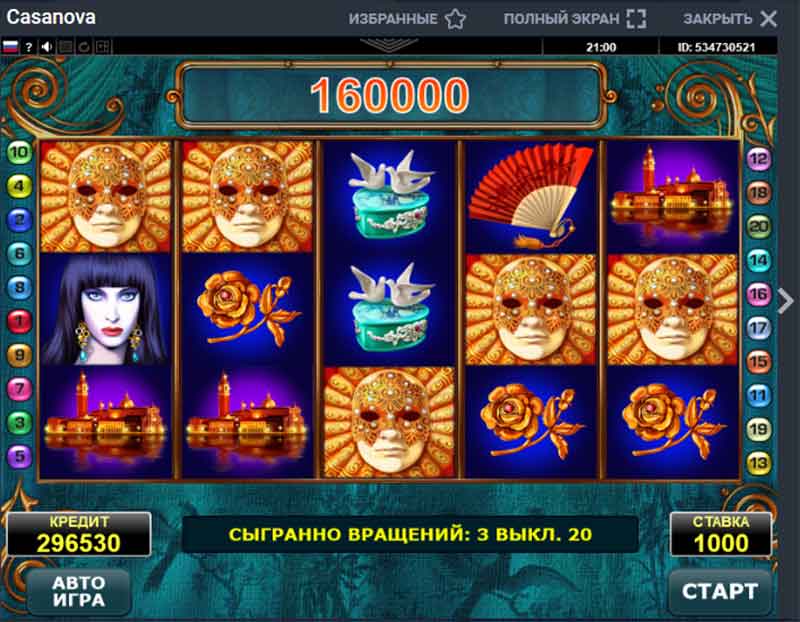
Task: Enable auto play with АВТО ИГРА
Action: click(79, 591)
